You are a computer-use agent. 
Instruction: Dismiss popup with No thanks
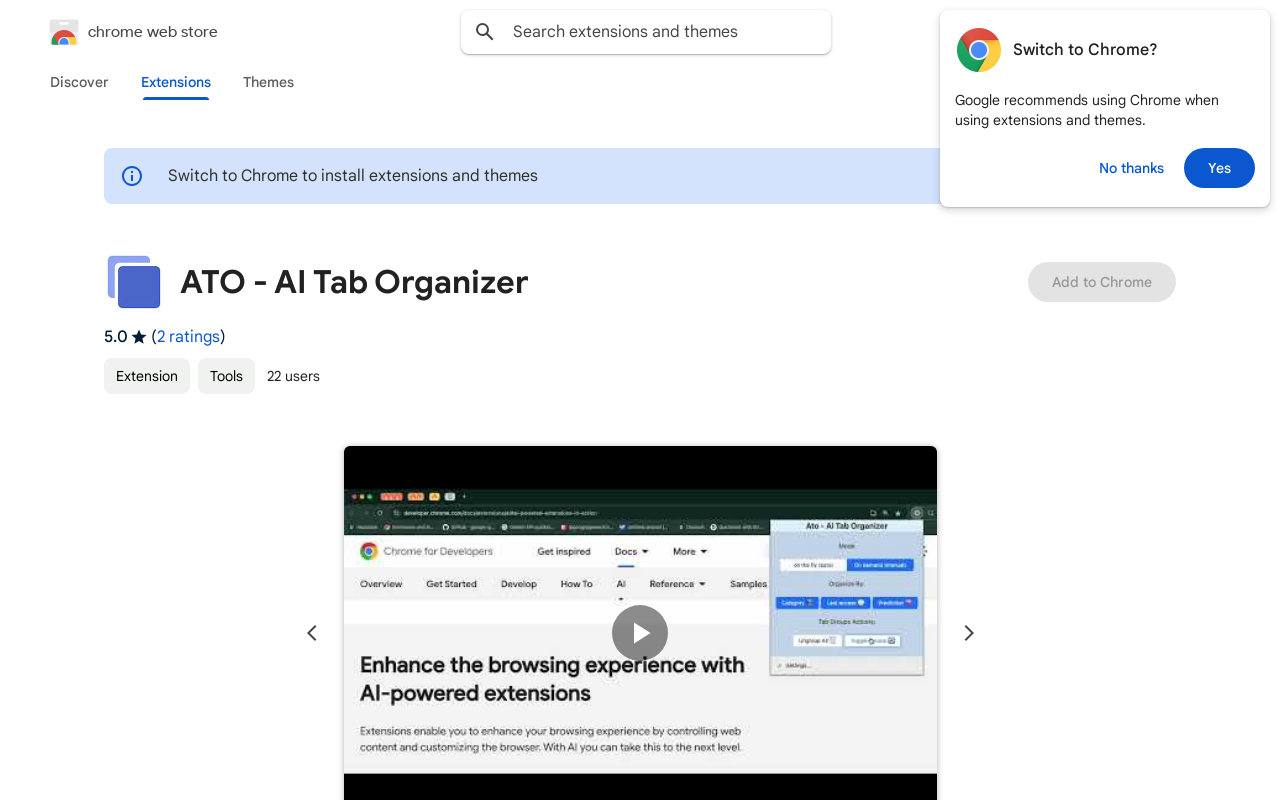1131,168
